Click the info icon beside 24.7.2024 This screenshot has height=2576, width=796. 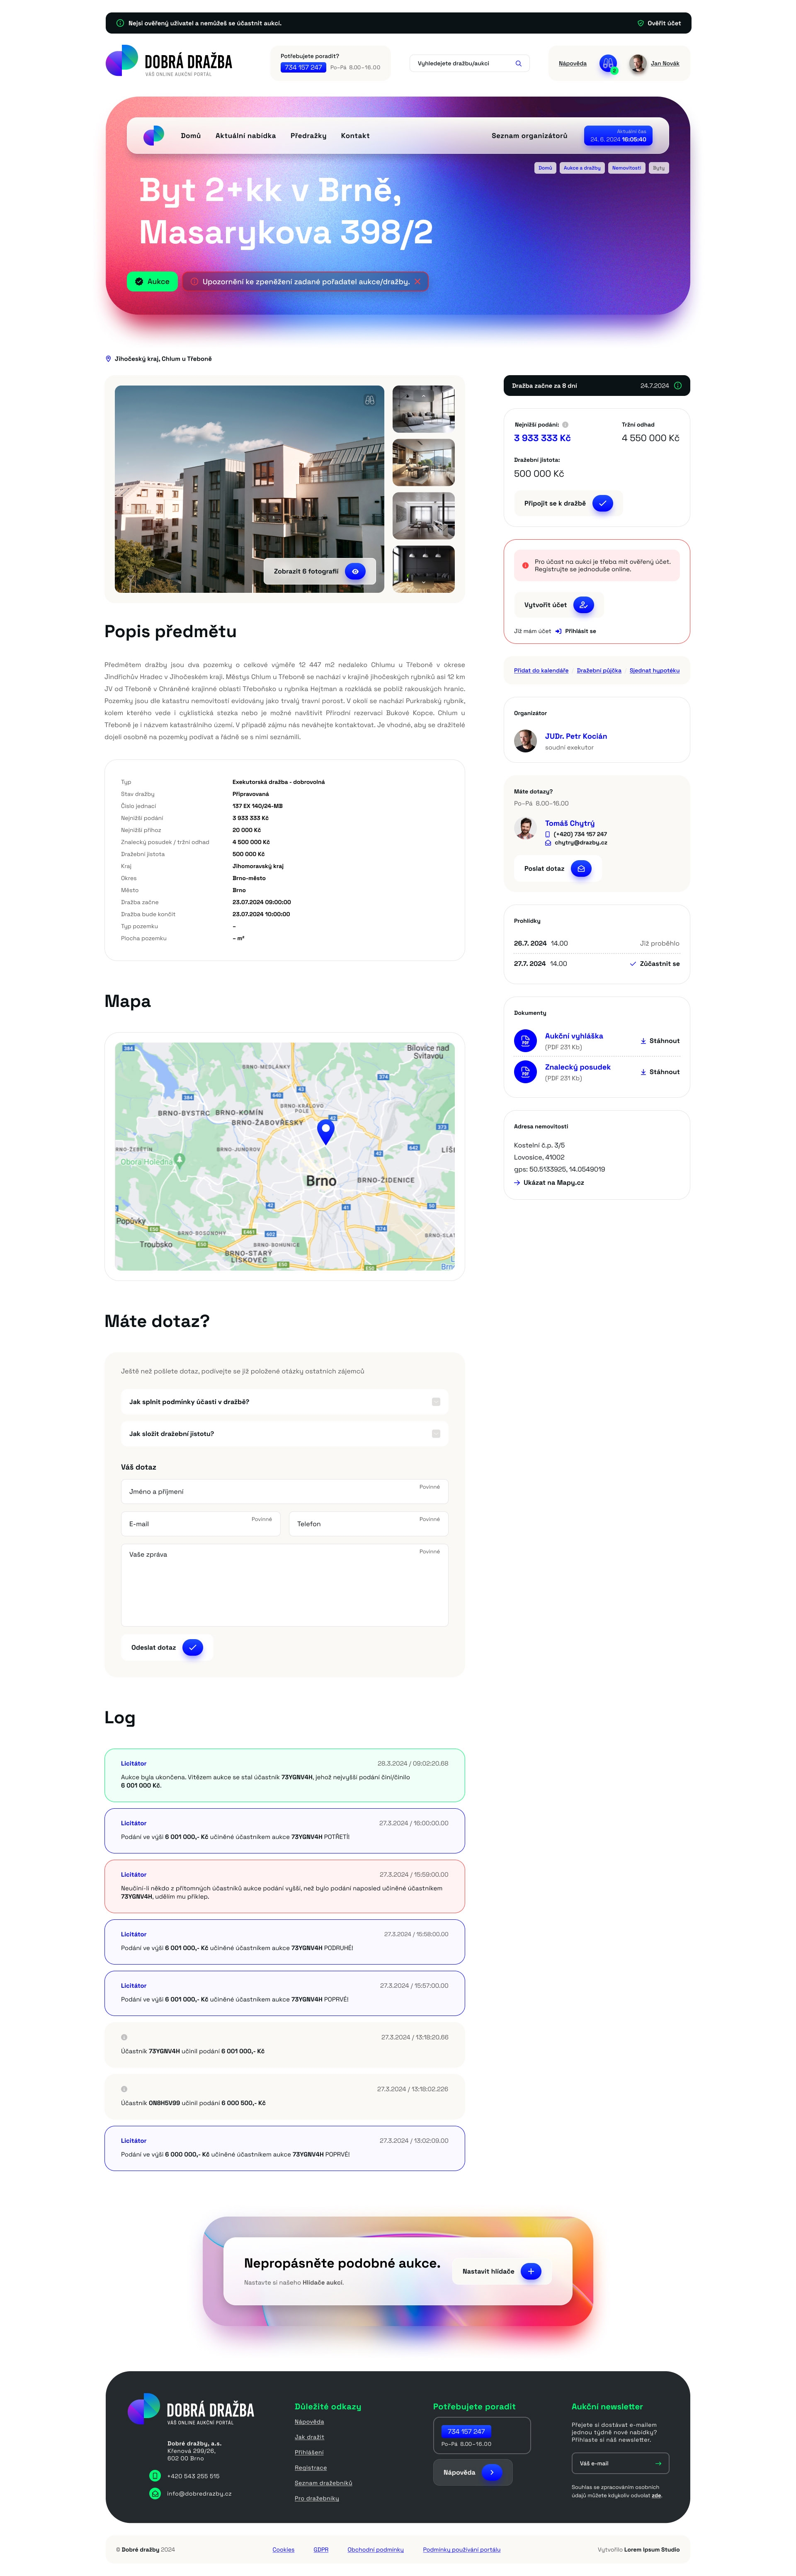tap(678, 386)
